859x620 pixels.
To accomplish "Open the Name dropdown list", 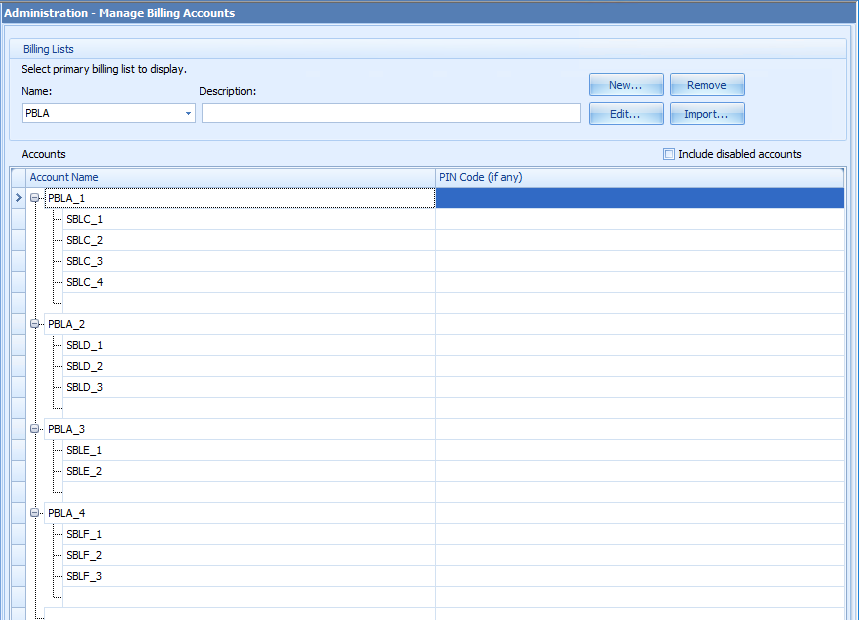I will (x=189, y=113).
